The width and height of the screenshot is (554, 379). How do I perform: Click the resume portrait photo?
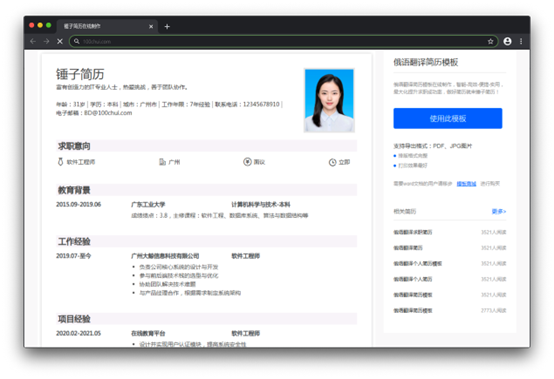click(329, 100)
